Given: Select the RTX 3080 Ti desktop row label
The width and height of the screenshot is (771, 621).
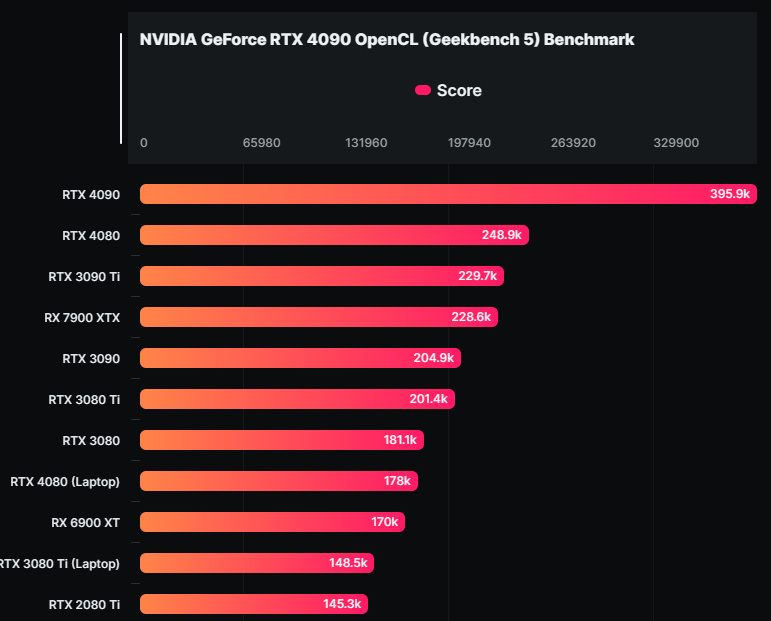Looking at the screenshot, I should point(84,399).
